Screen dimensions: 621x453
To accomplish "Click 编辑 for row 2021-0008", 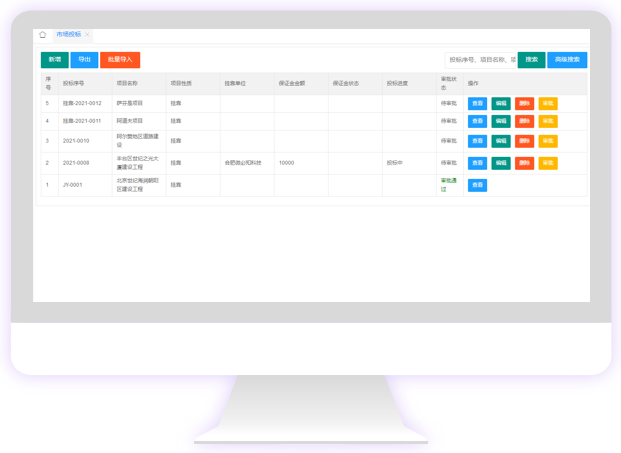I will tap(501, 163).
